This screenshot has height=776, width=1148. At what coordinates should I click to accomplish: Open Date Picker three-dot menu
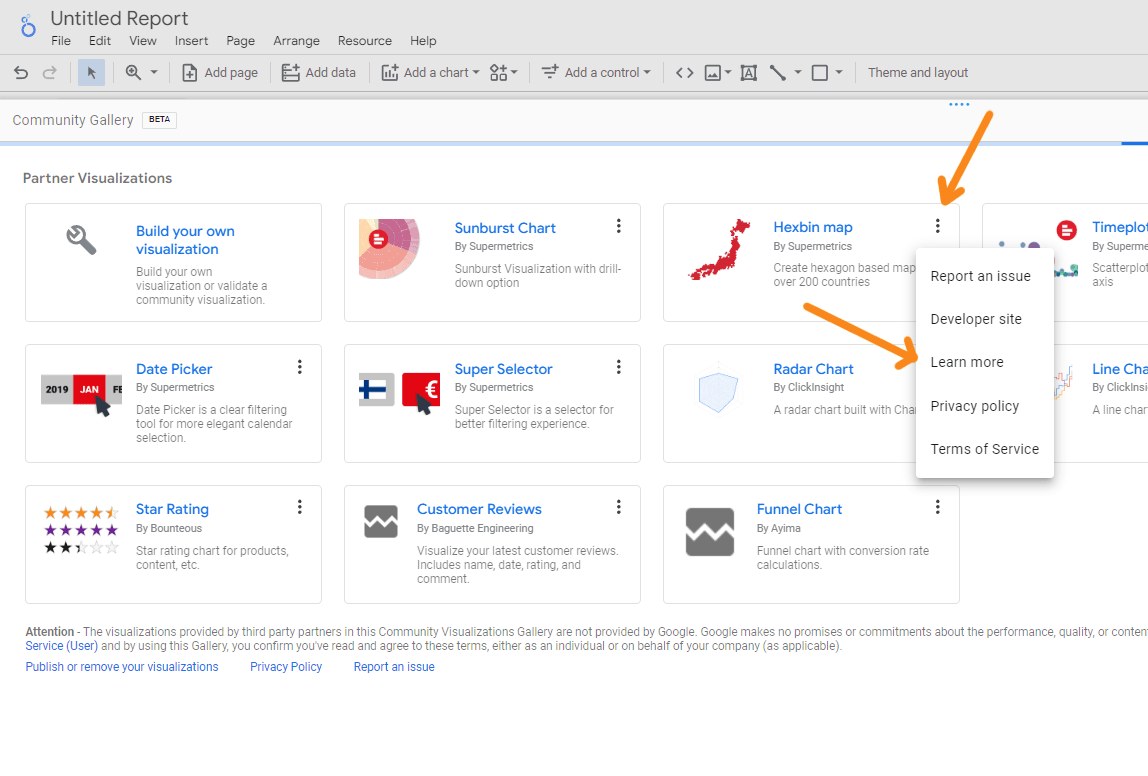click(299, 367)
